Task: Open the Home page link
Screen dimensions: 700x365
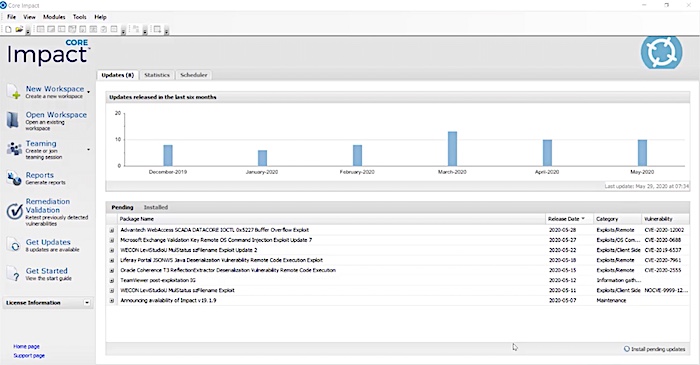Action: click(26, 346)
